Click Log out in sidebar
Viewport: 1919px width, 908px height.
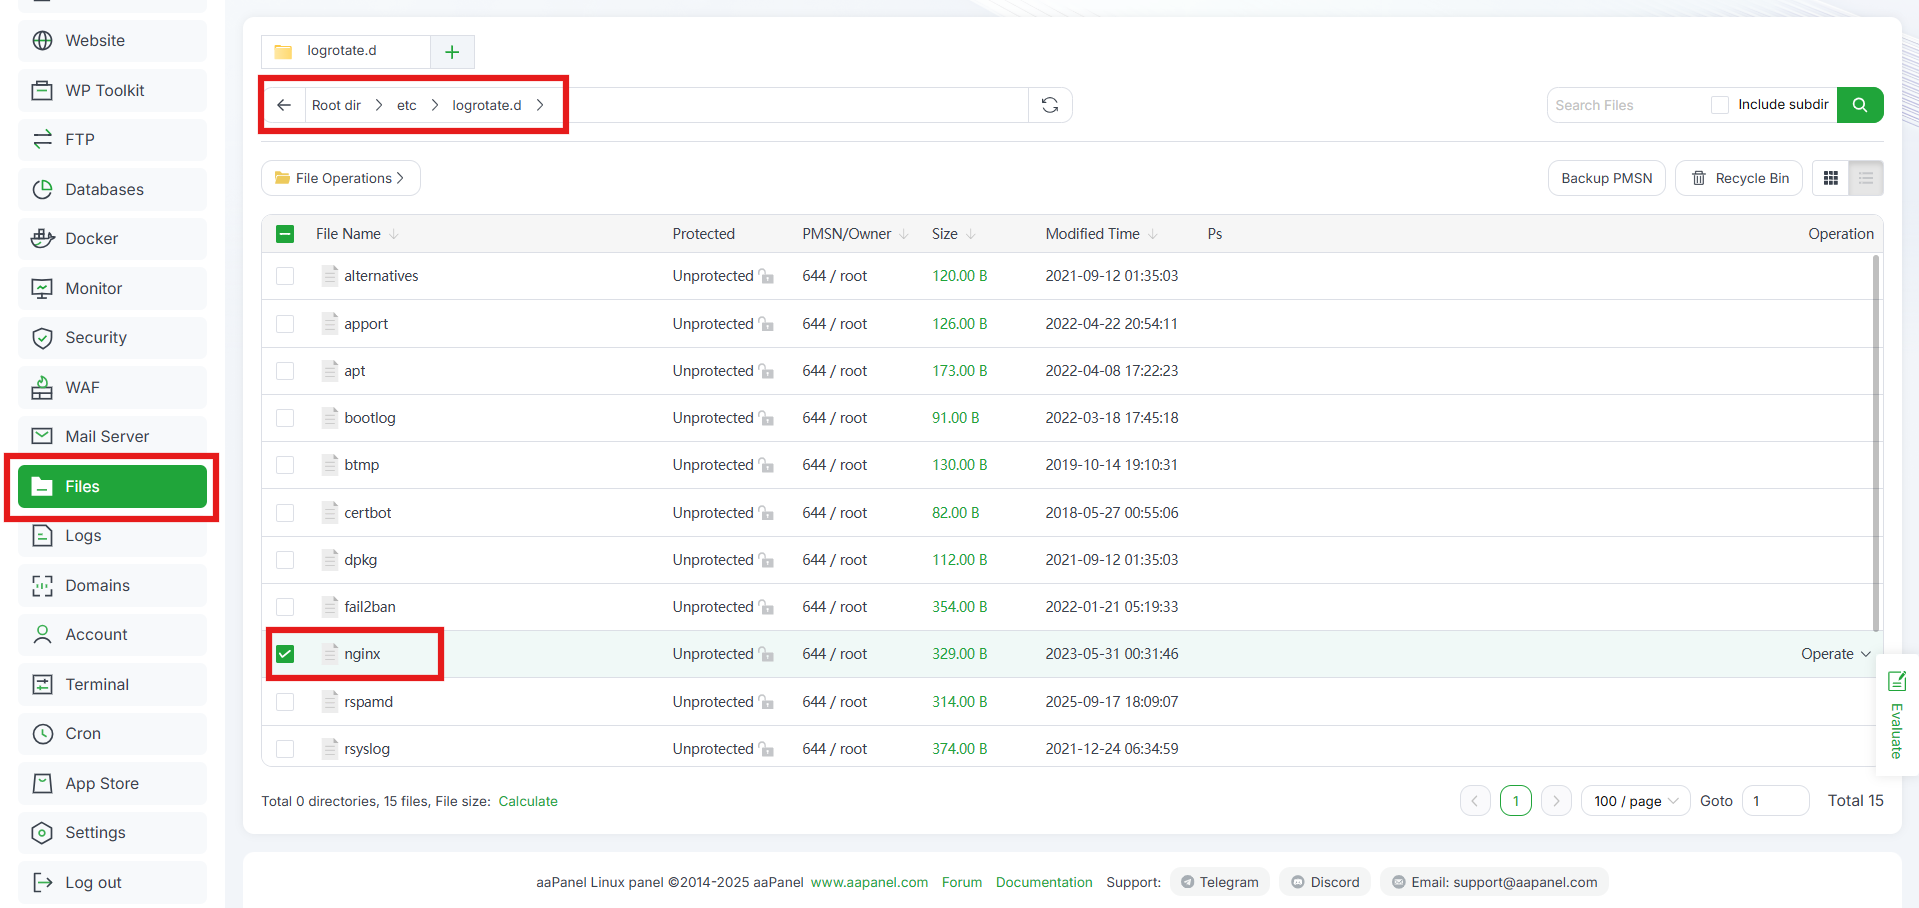[112, 882]
